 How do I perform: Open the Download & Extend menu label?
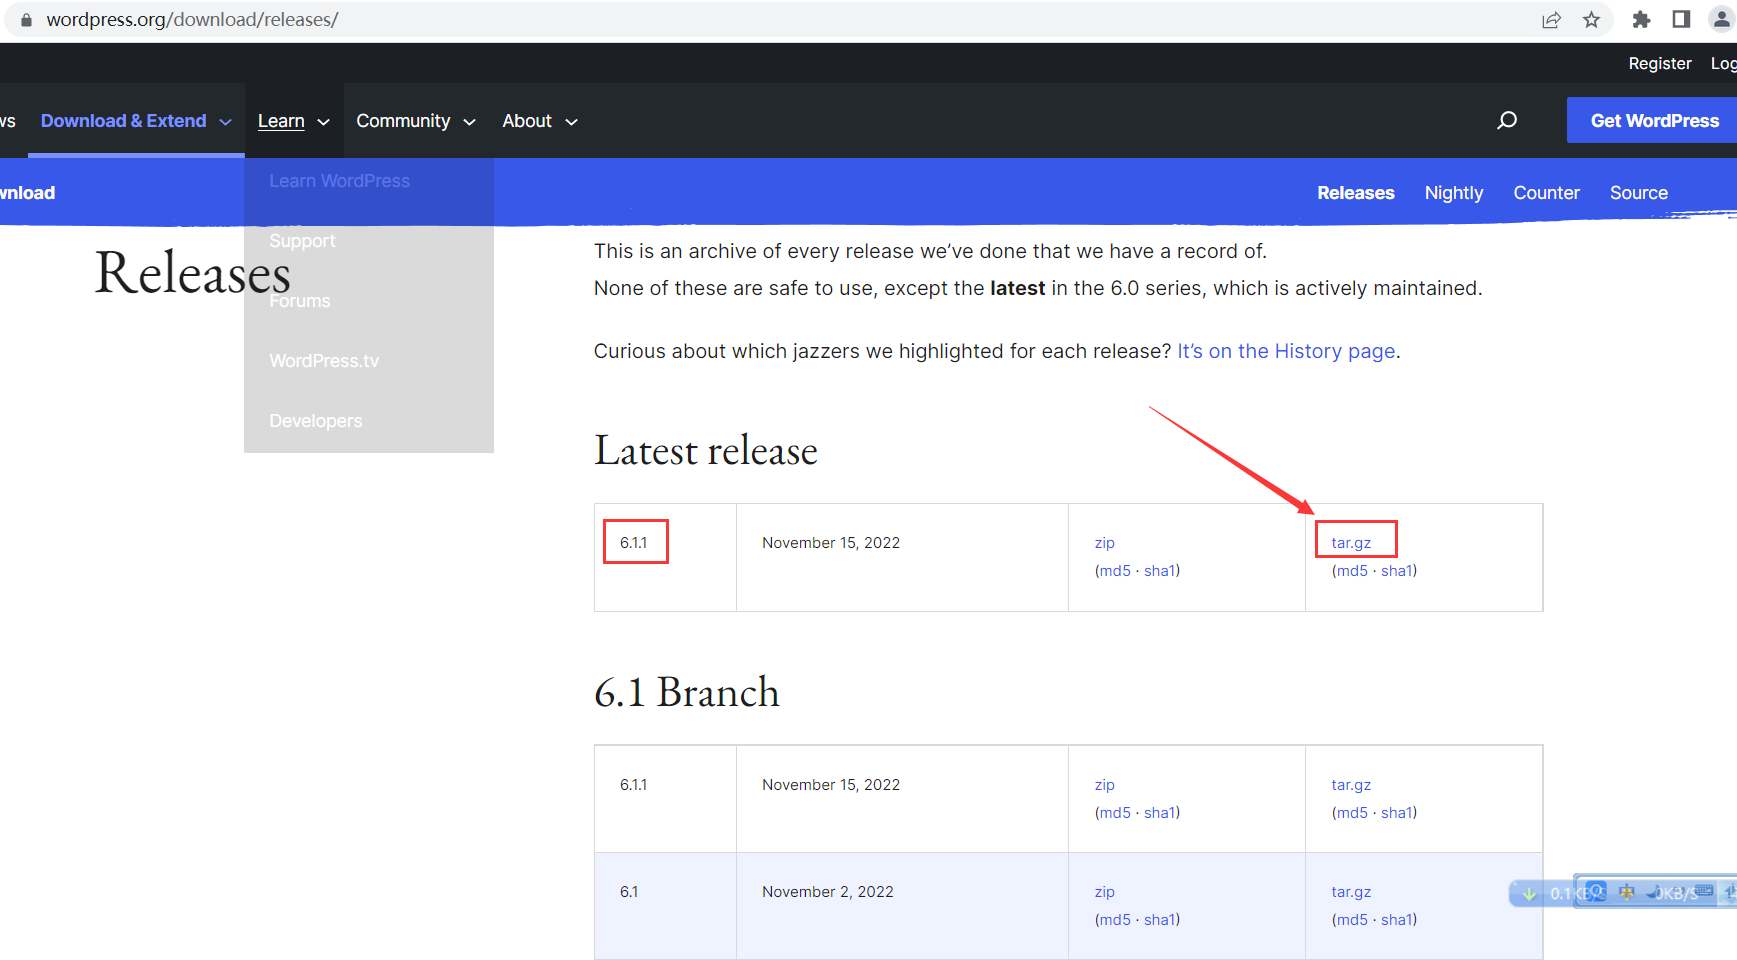coord(124,121)
